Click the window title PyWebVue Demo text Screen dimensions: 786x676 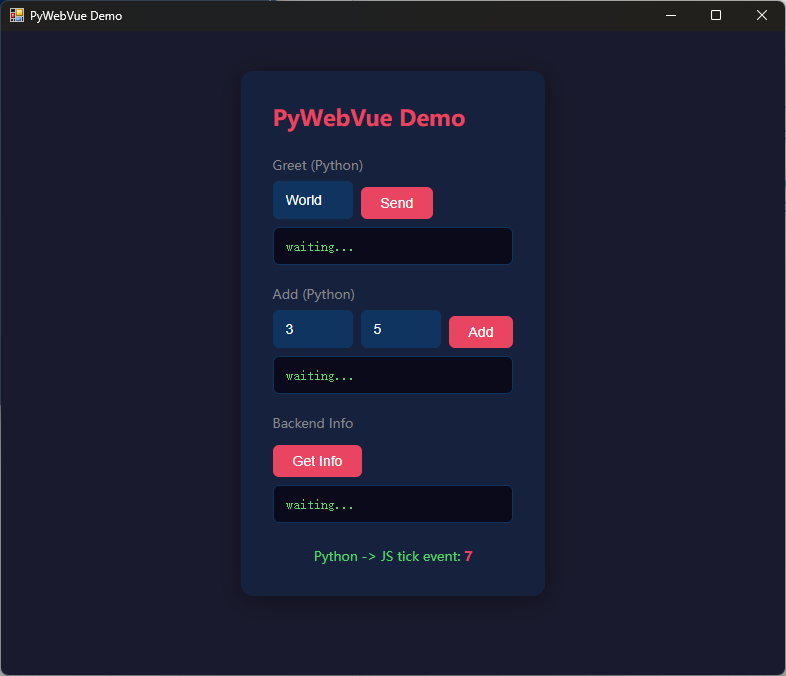point(76,16)
